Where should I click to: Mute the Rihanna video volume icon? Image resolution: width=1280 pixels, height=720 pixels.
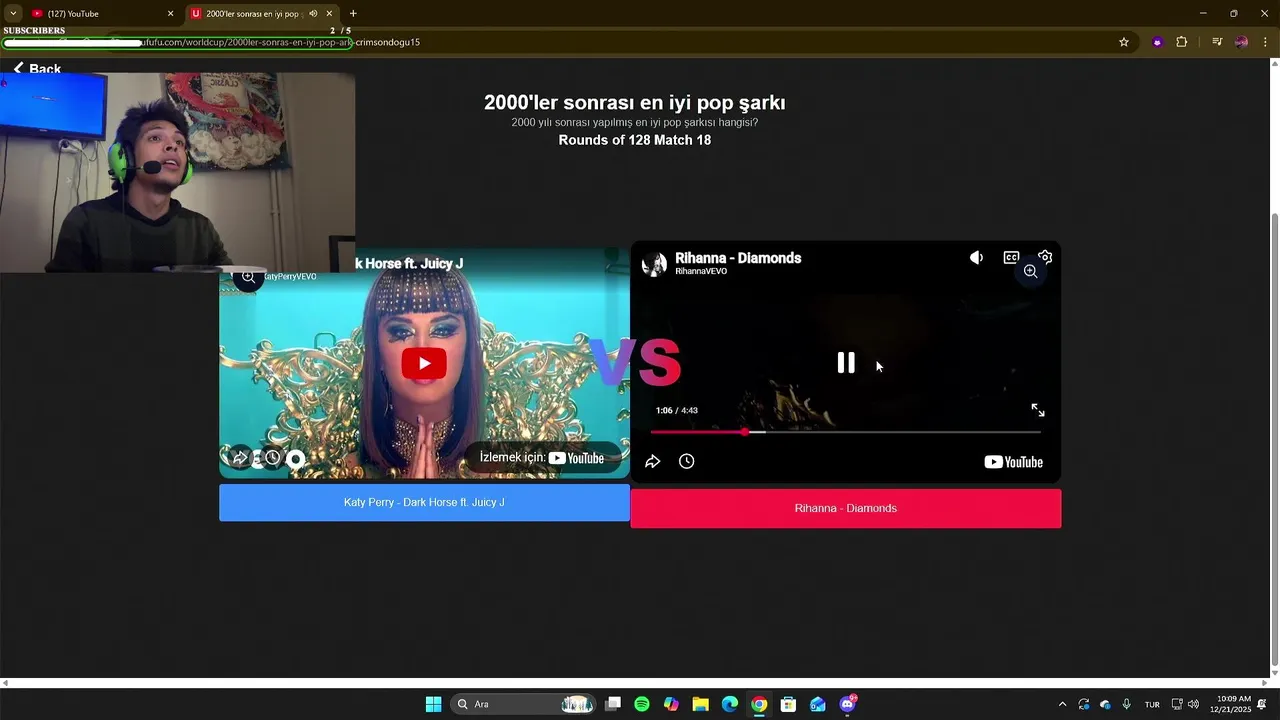point(976,258)
